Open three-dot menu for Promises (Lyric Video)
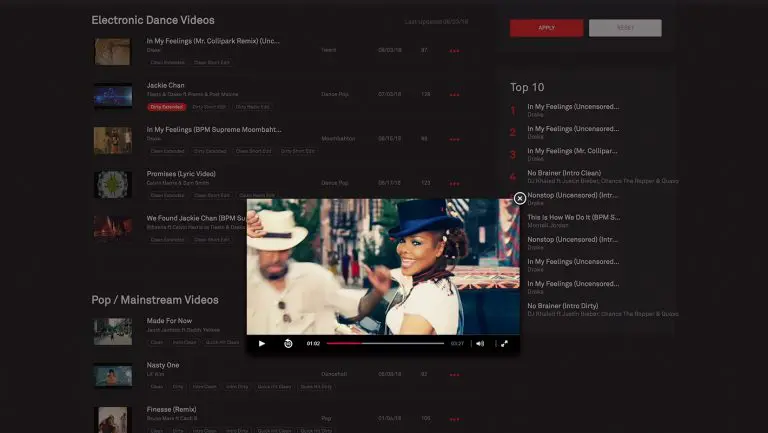Screen dimensions: 768x433 coord(454,184)
